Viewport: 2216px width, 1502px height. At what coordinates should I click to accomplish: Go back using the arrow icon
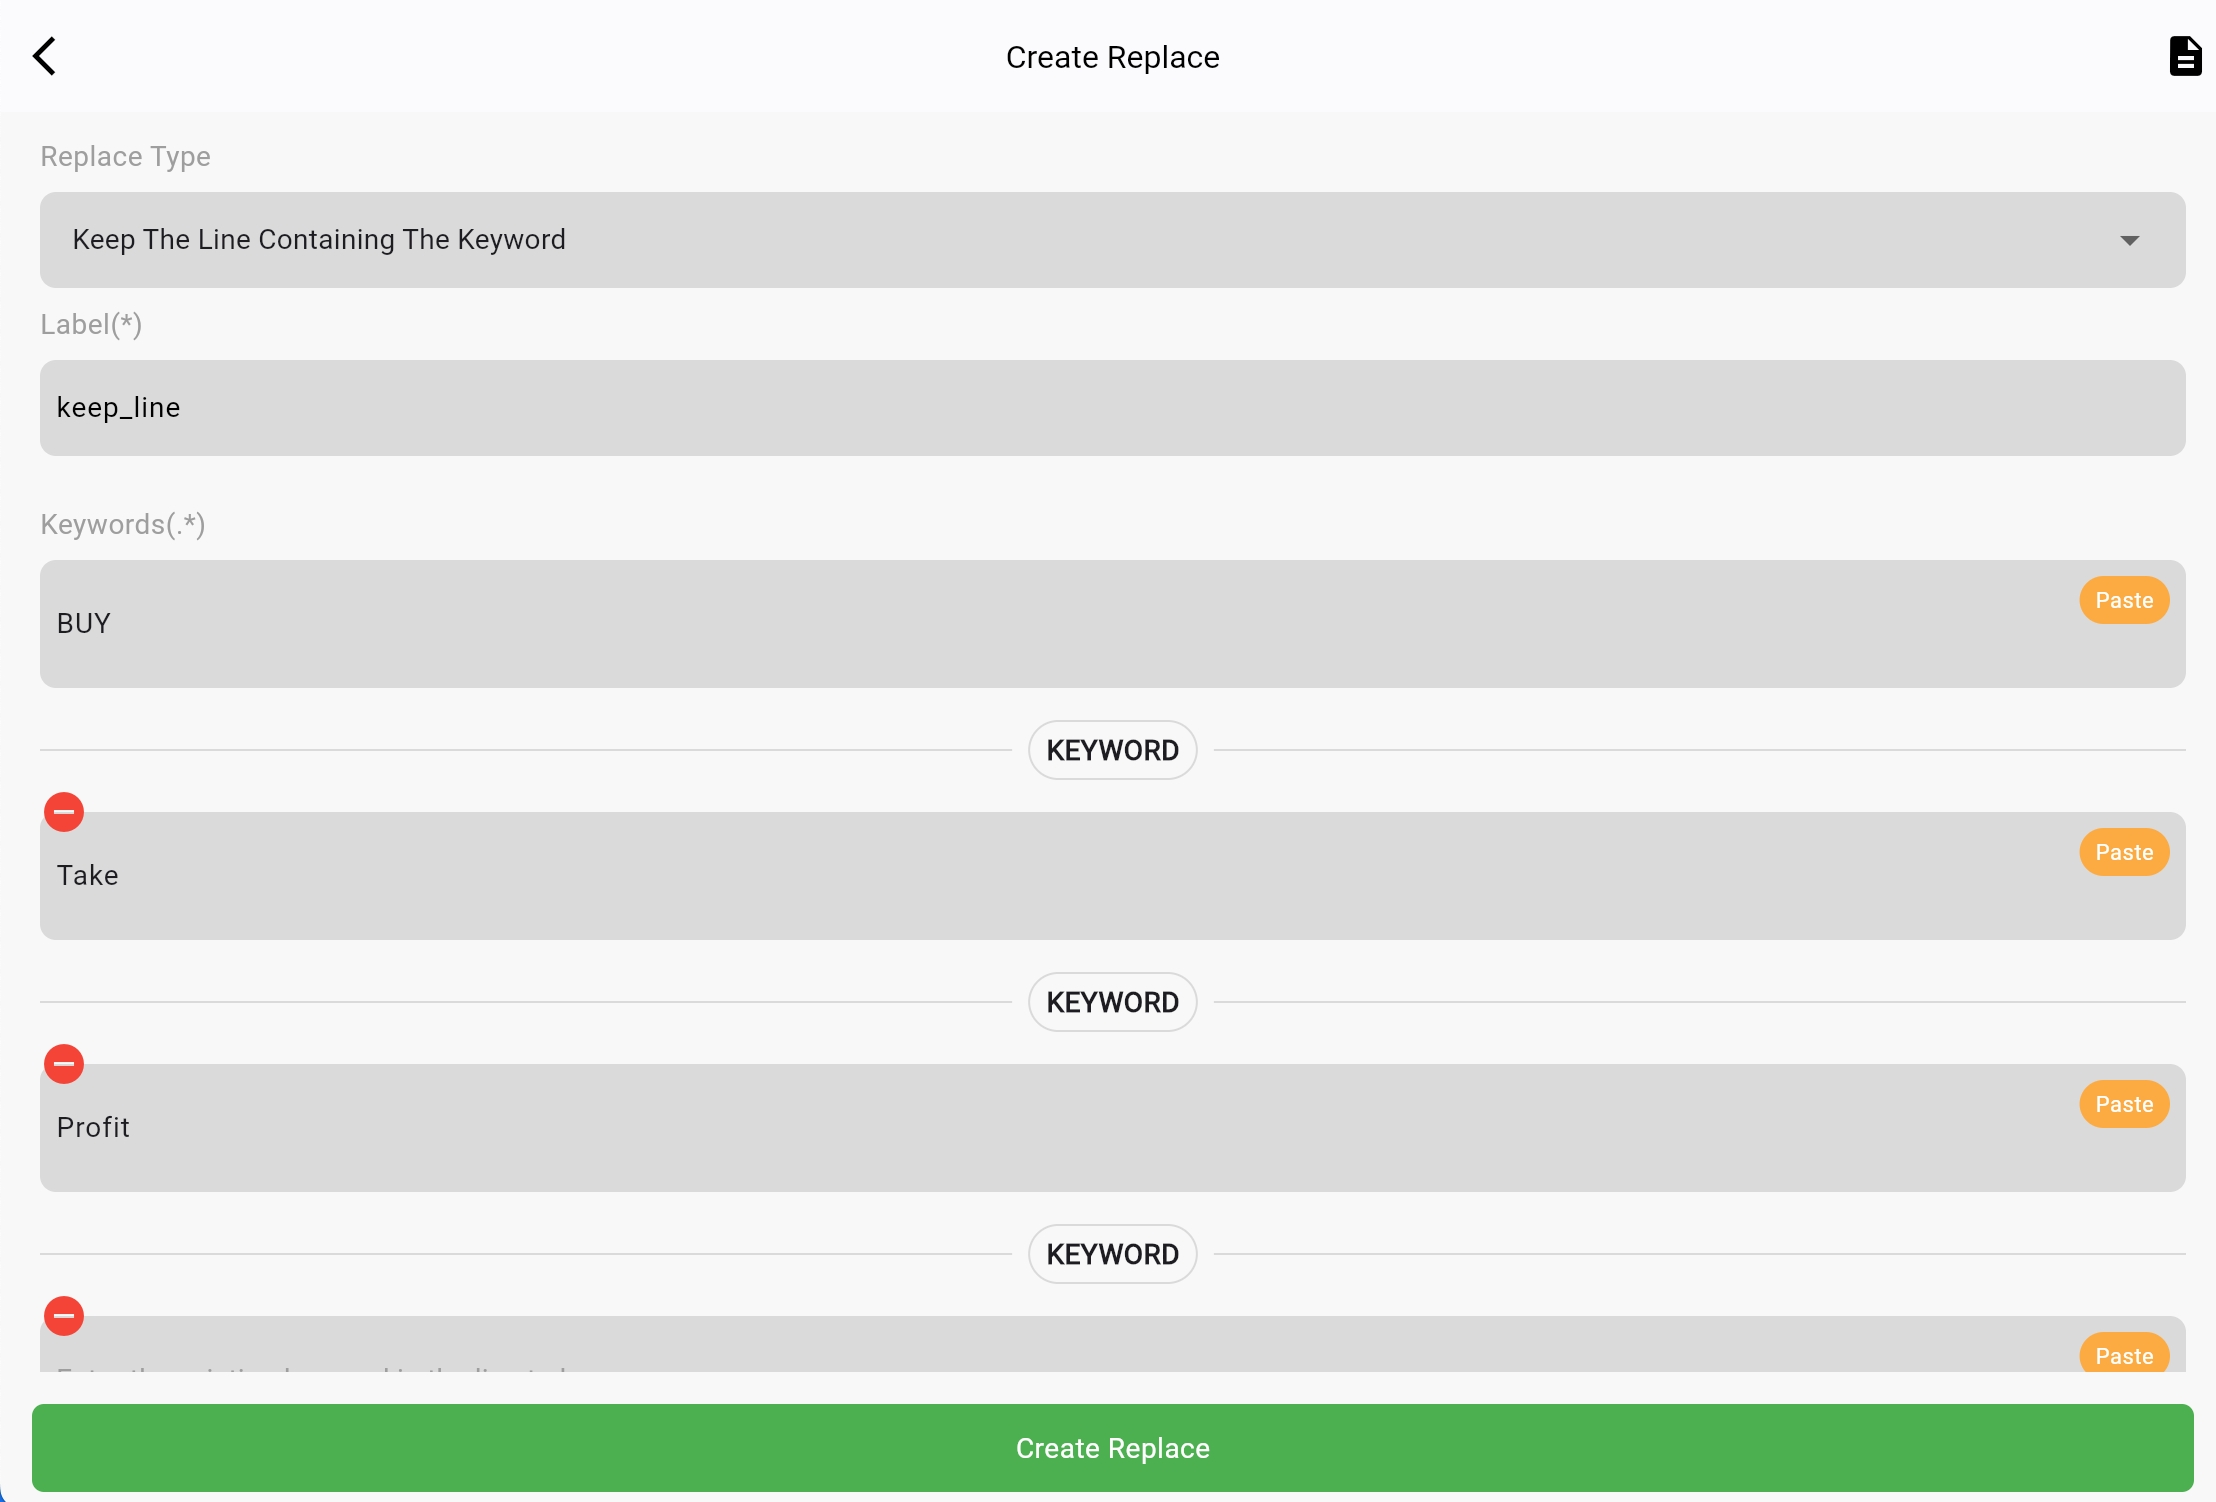tap(45, 56)
